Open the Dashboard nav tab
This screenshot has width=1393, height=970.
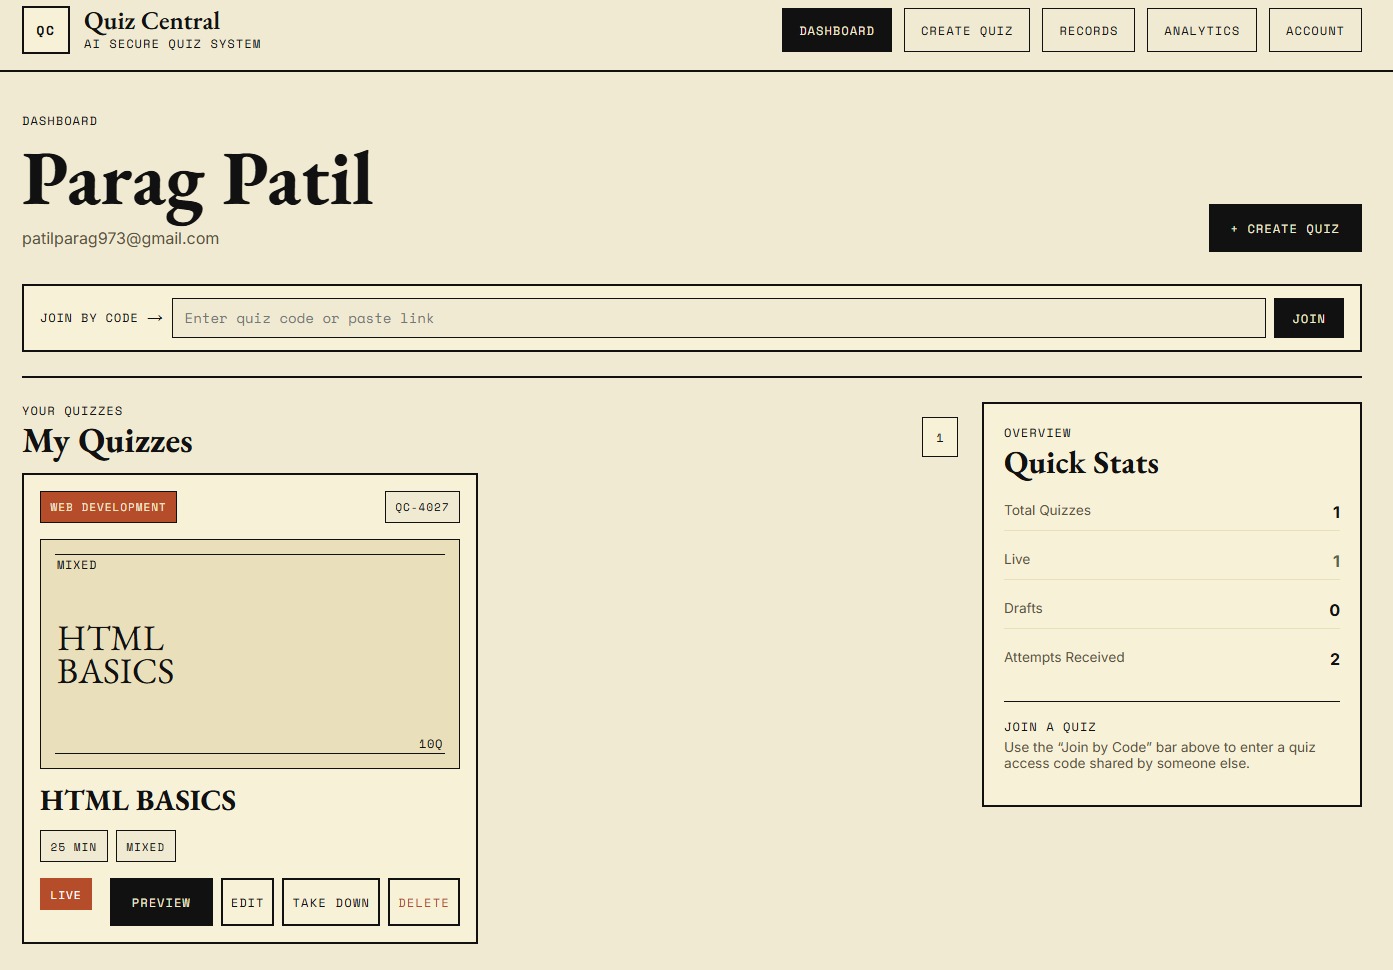coord(837,30)
